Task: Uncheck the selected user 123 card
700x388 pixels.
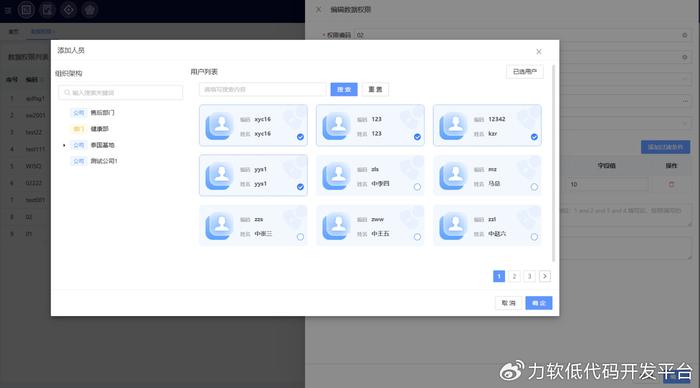Action: 417,137
